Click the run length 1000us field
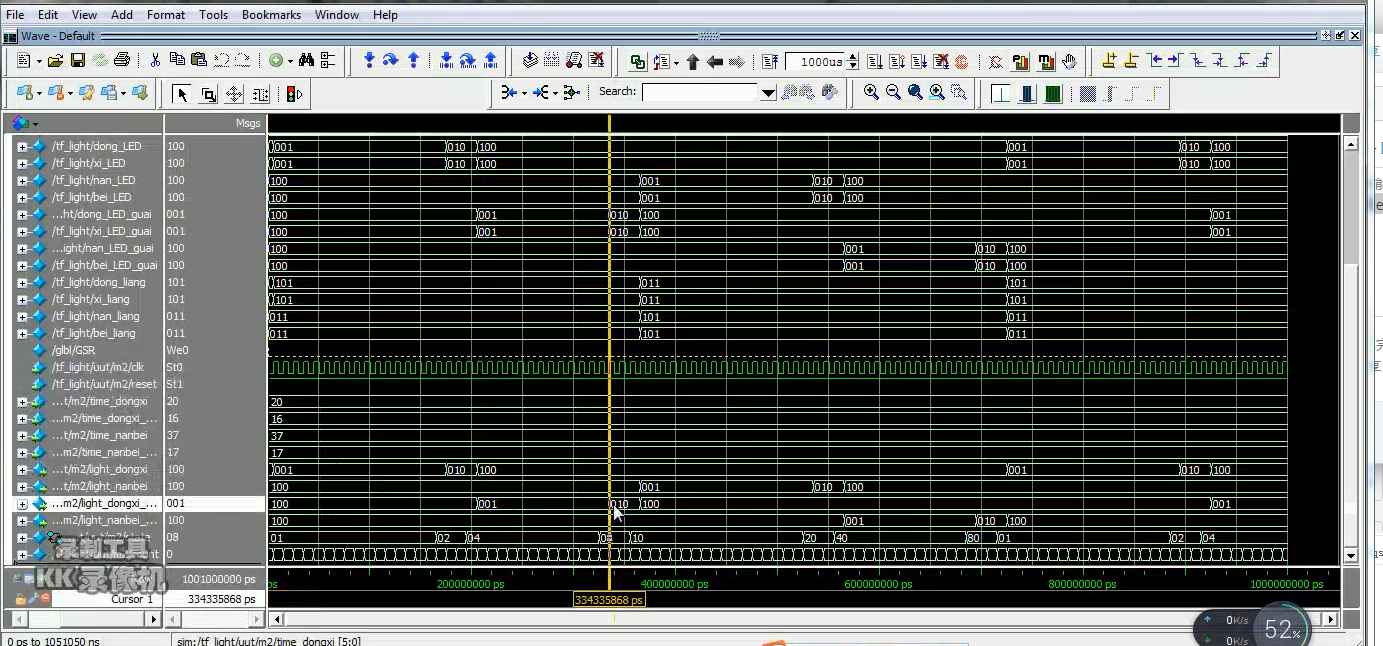Image resolution: width=1383 pixels, height=646 pixels. coord(817,62)
